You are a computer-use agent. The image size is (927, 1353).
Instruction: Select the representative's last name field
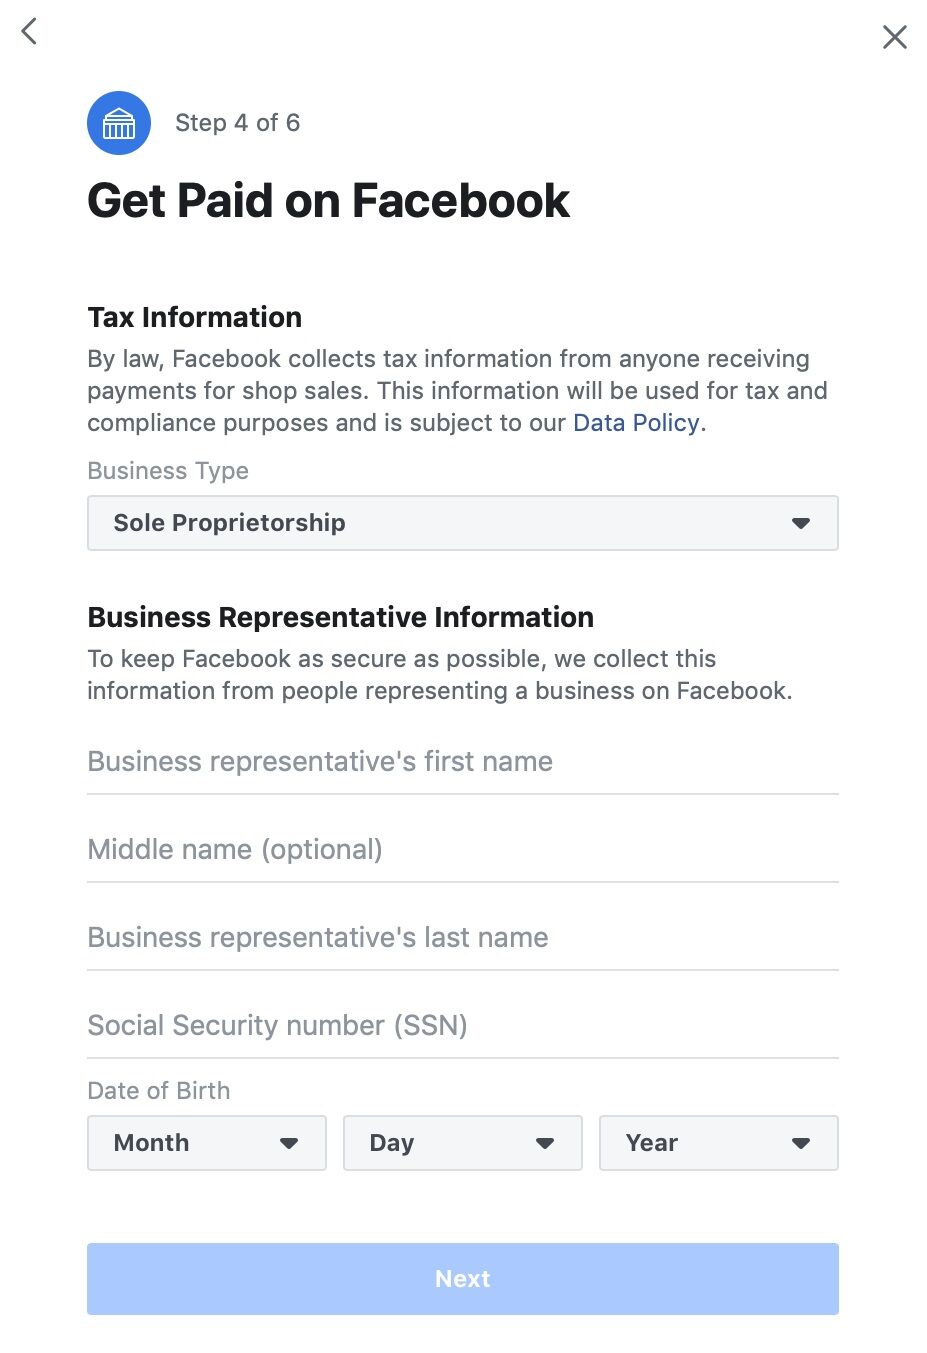[x=462, y=938]
